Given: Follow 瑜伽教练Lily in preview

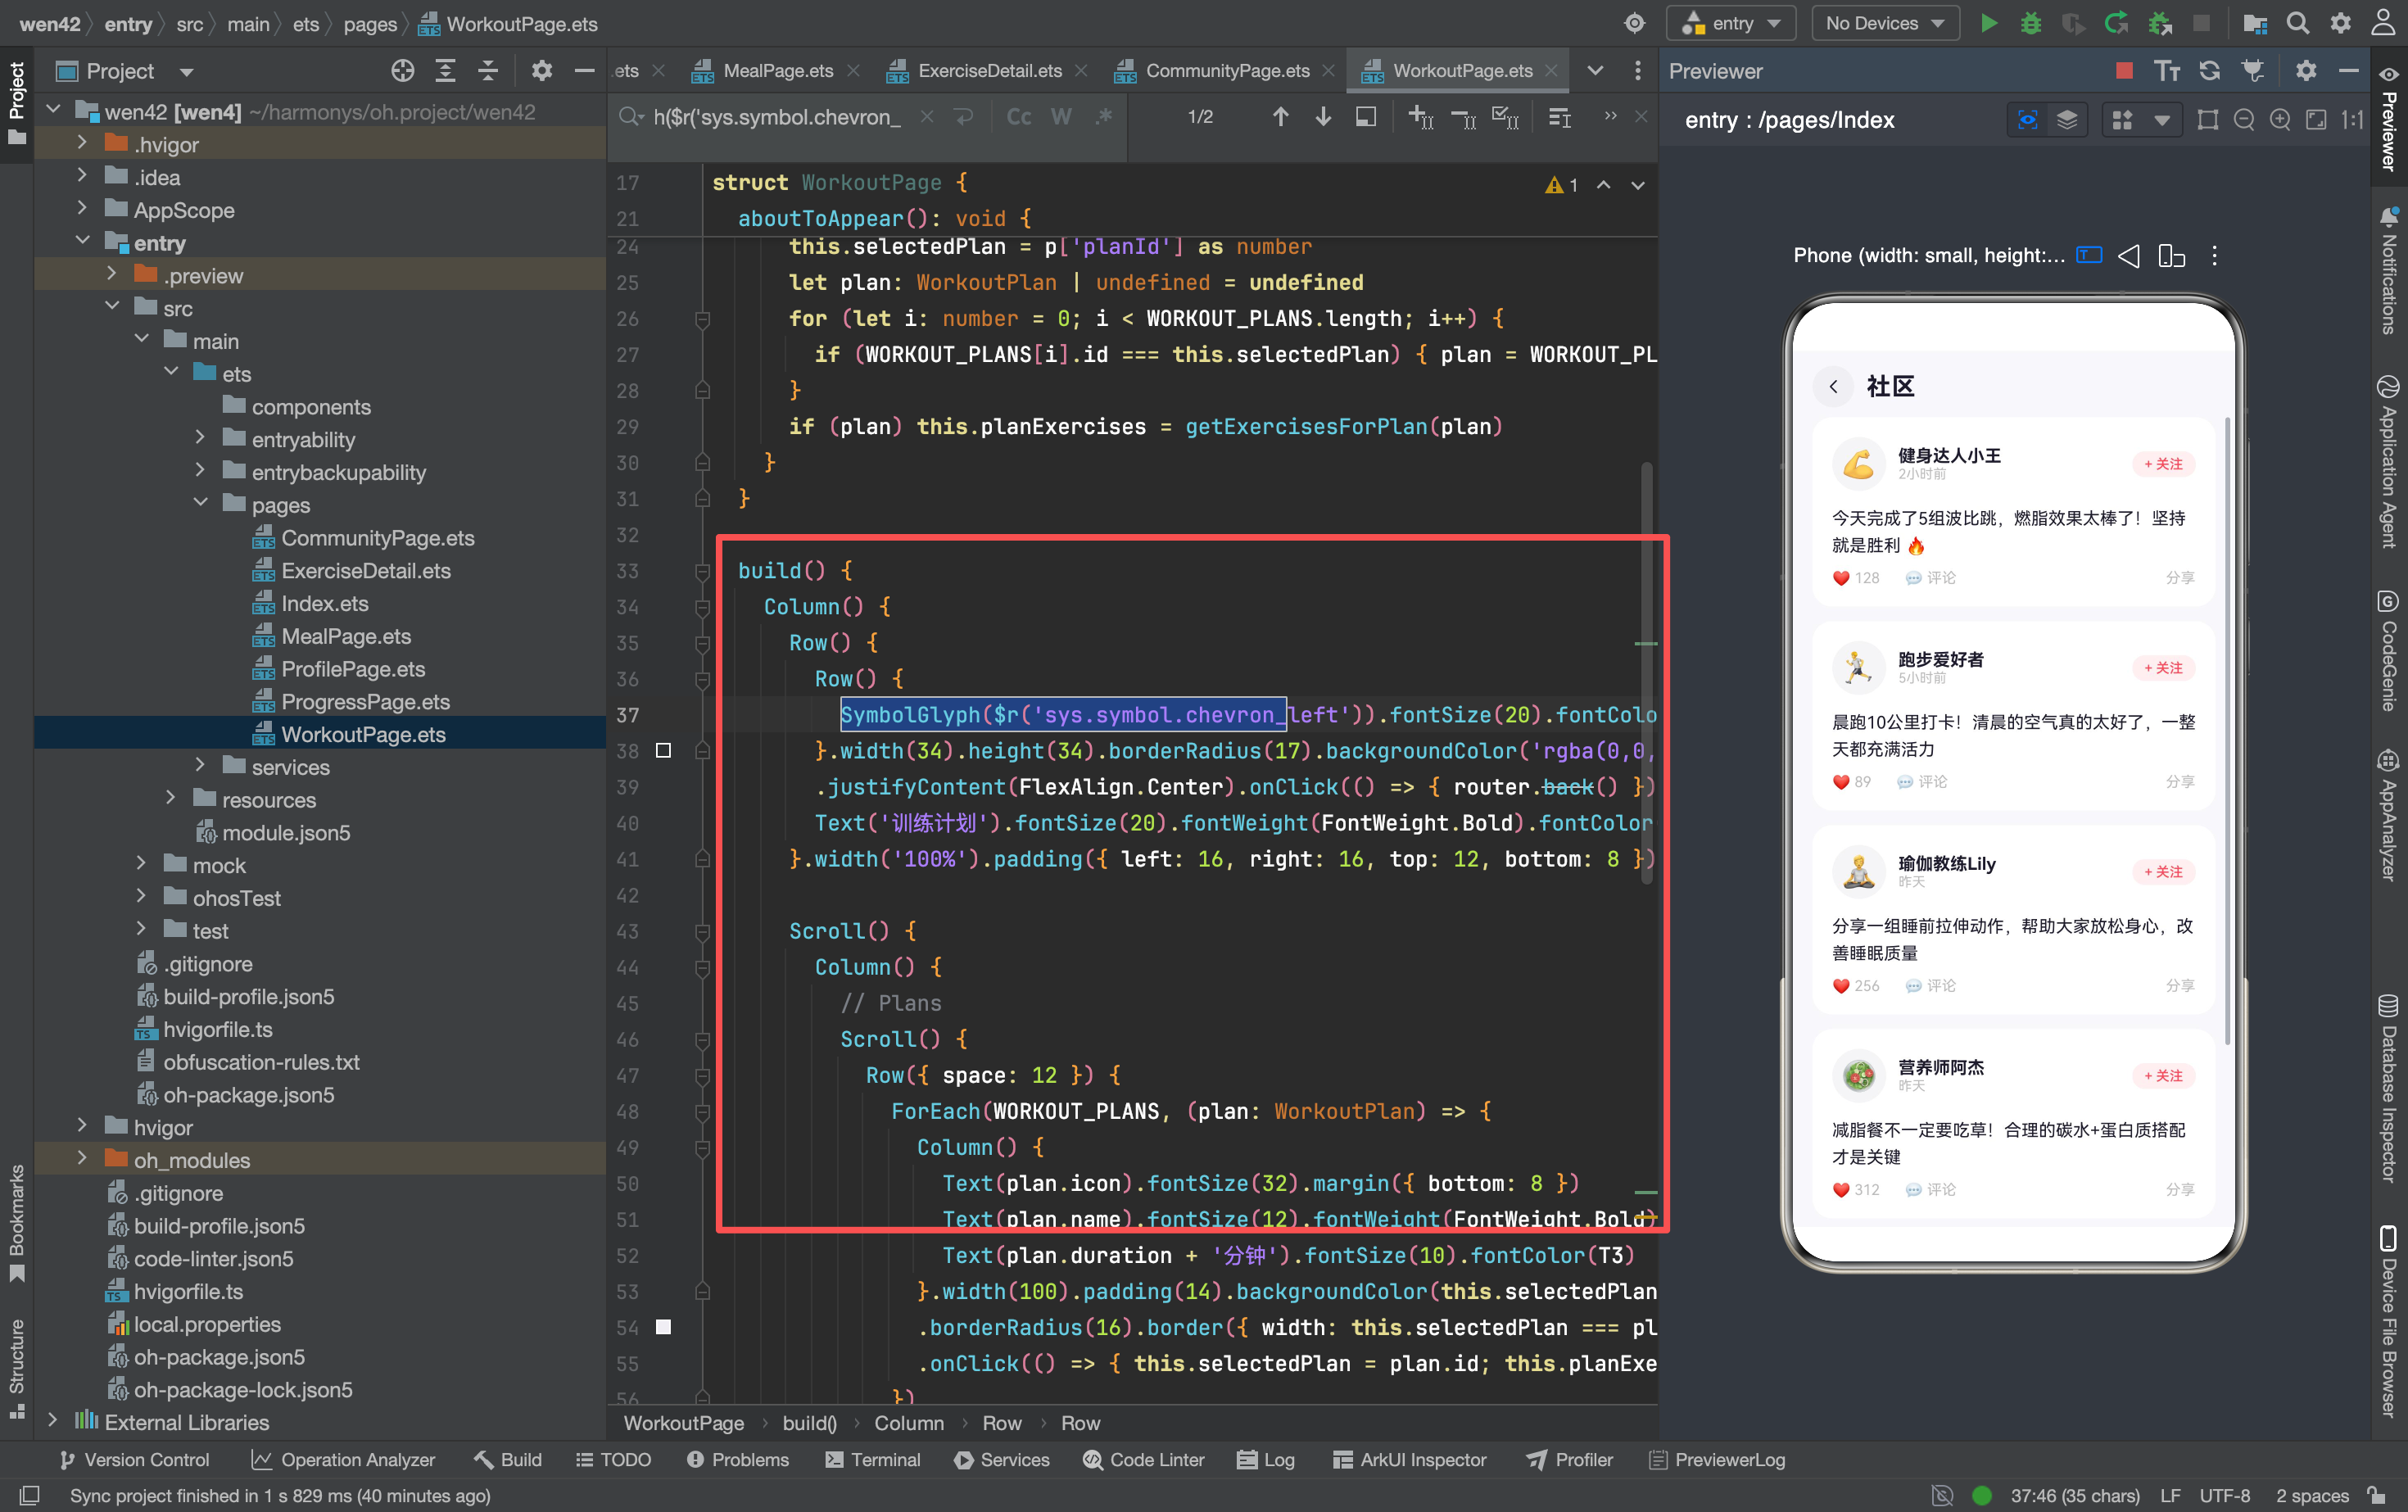Looking at the screenshot, I should (x=2164, y=873).
